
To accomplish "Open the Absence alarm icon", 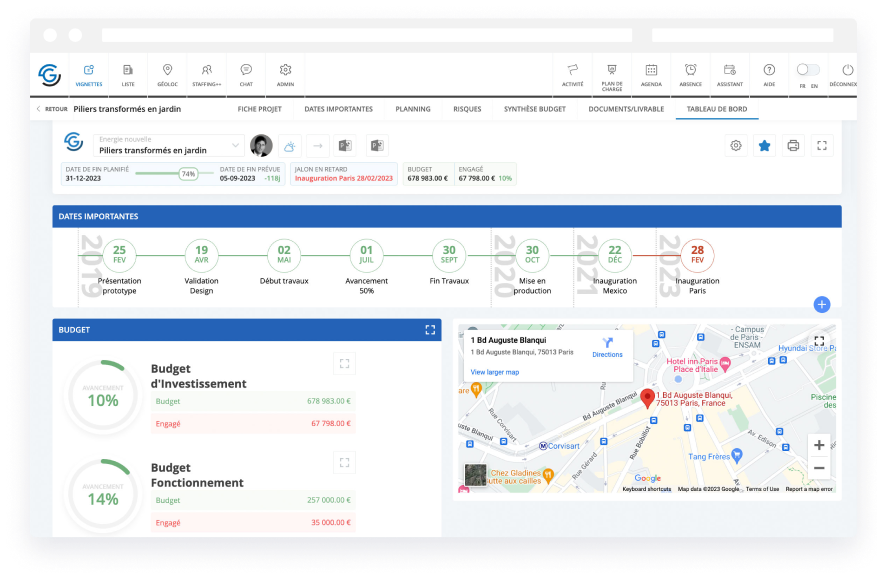I will (x=690, y=74).
